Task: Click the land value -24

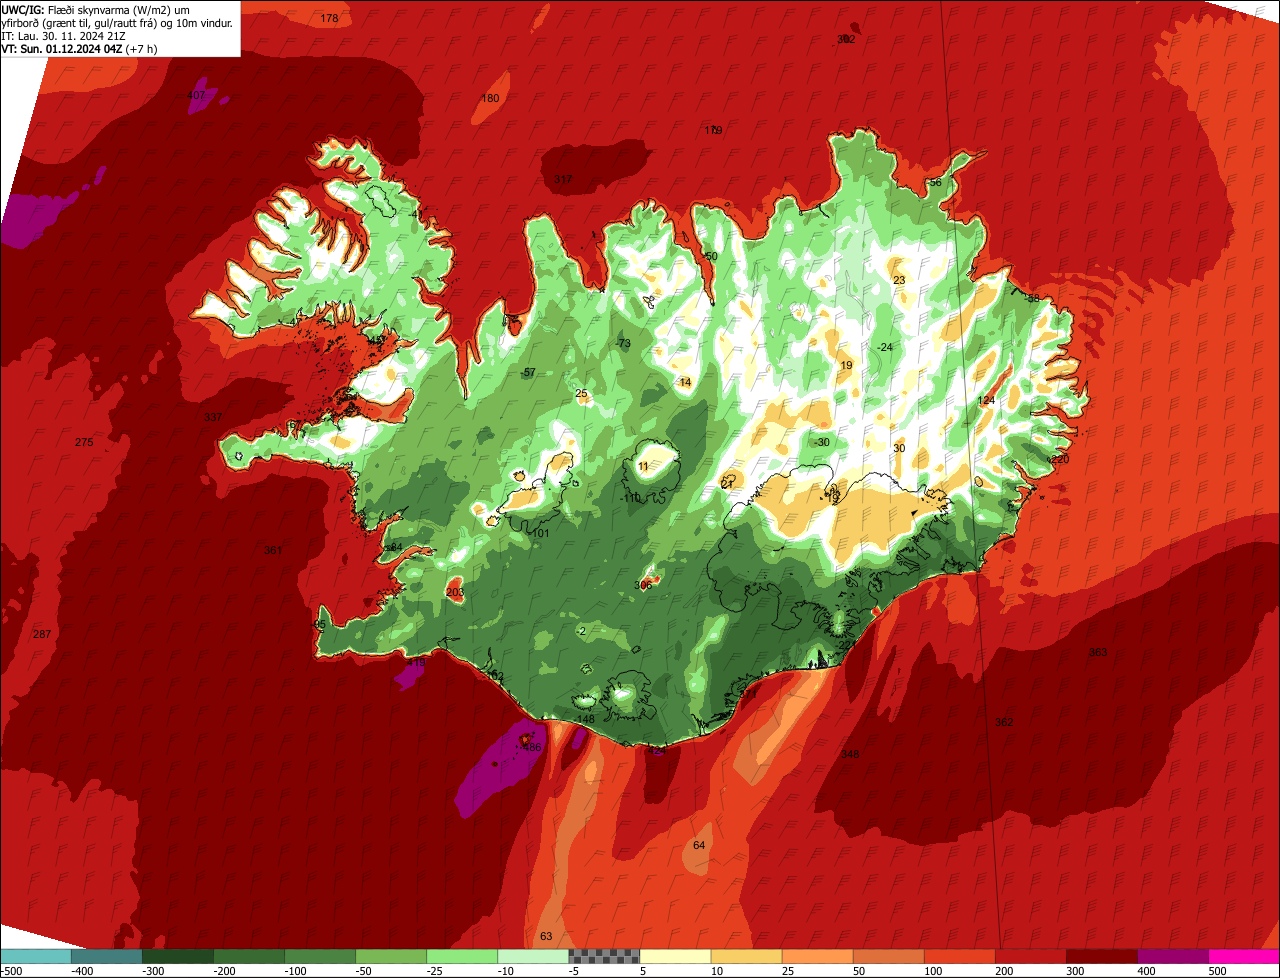Action: 884,347
